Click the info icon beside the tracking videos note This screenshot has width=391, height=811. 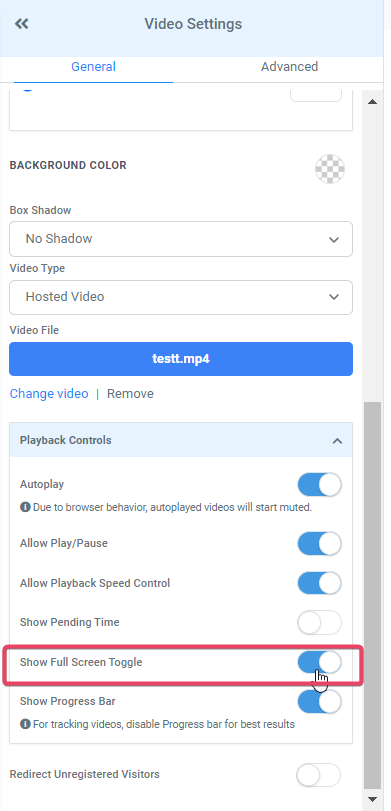click(x=25, y=724)
